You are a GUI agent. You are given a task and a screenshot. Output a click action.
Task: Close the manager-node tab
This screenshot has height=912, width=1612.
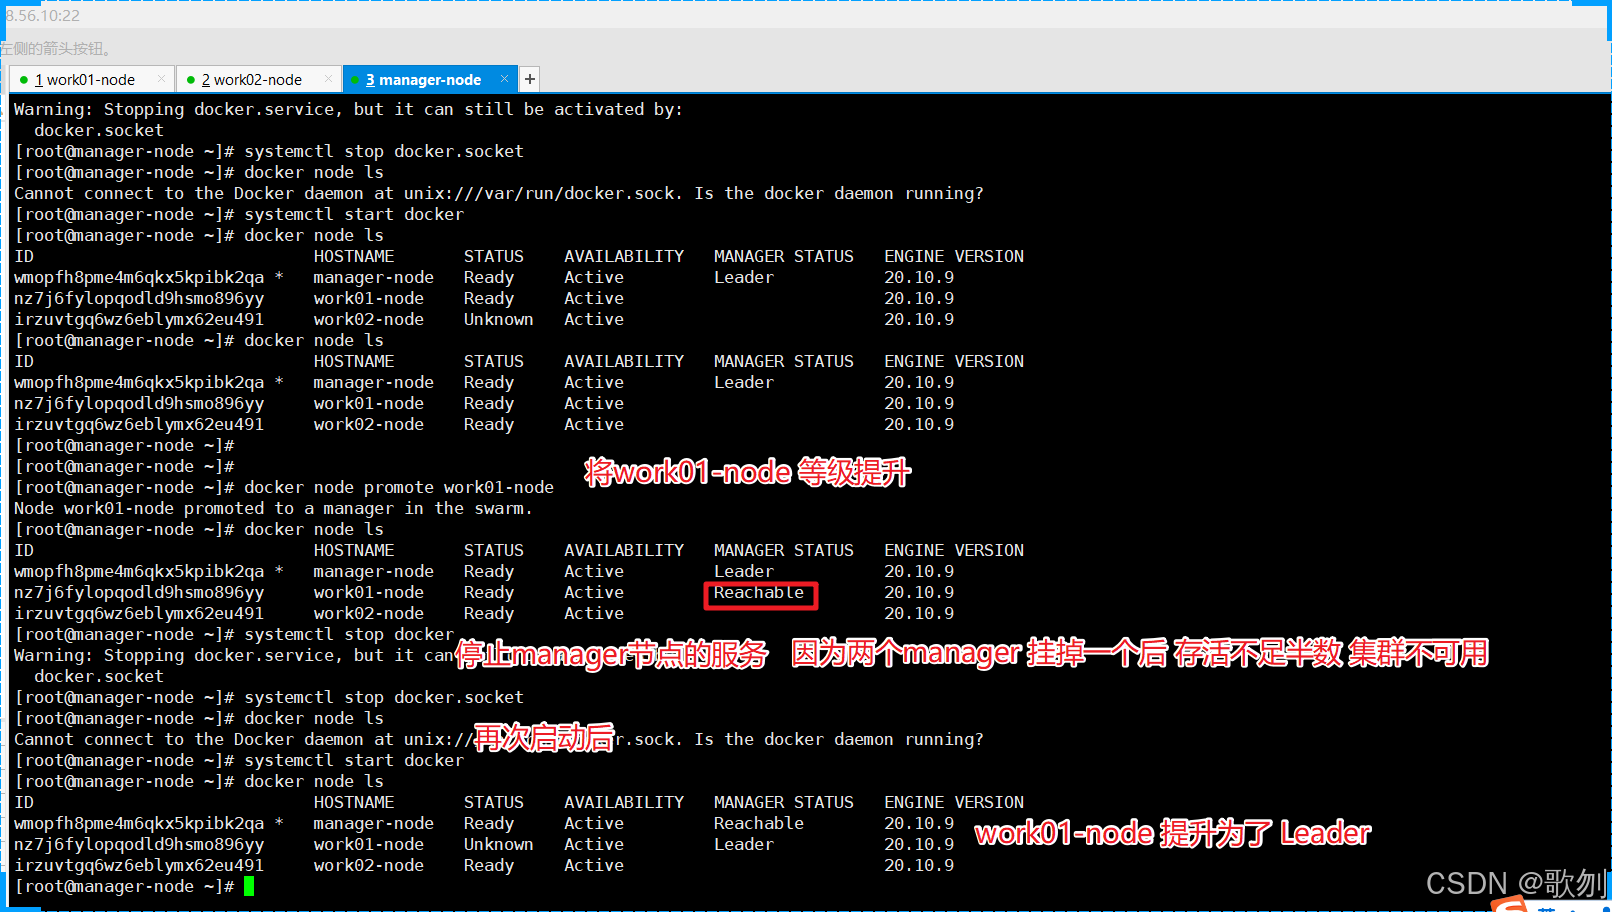(504, 79)
